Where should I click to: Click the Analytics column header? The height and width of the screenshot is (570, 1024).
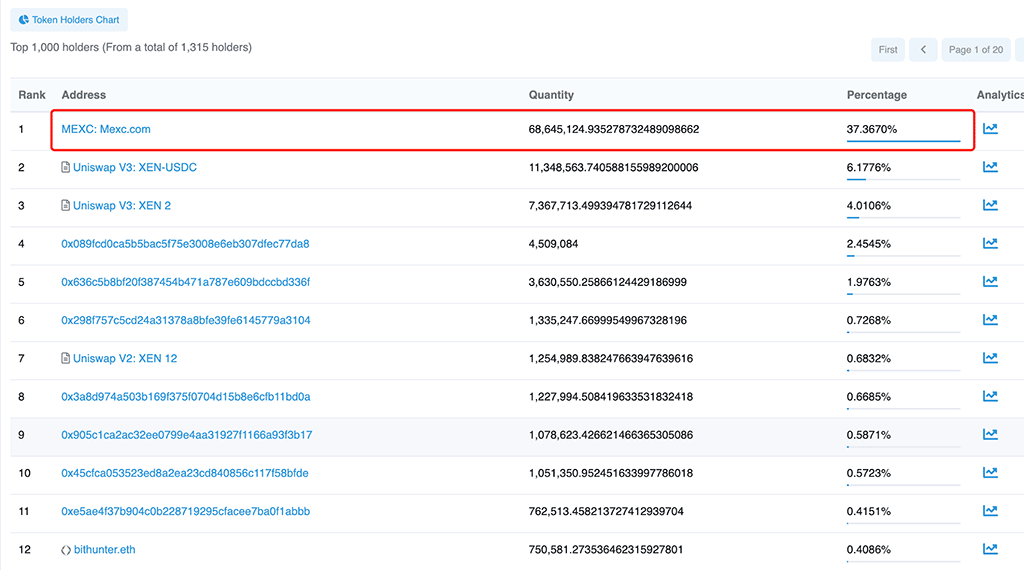(1000, 95)
